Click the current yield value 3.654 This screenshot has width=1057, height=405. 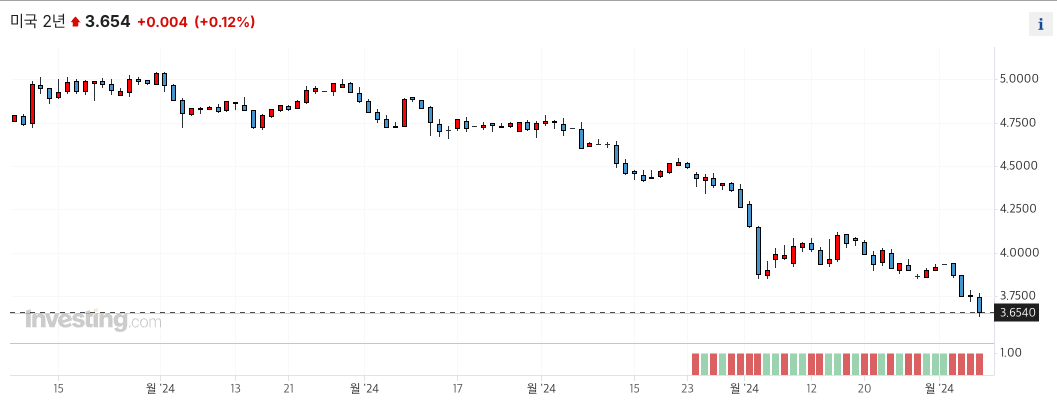coord(107,22)
